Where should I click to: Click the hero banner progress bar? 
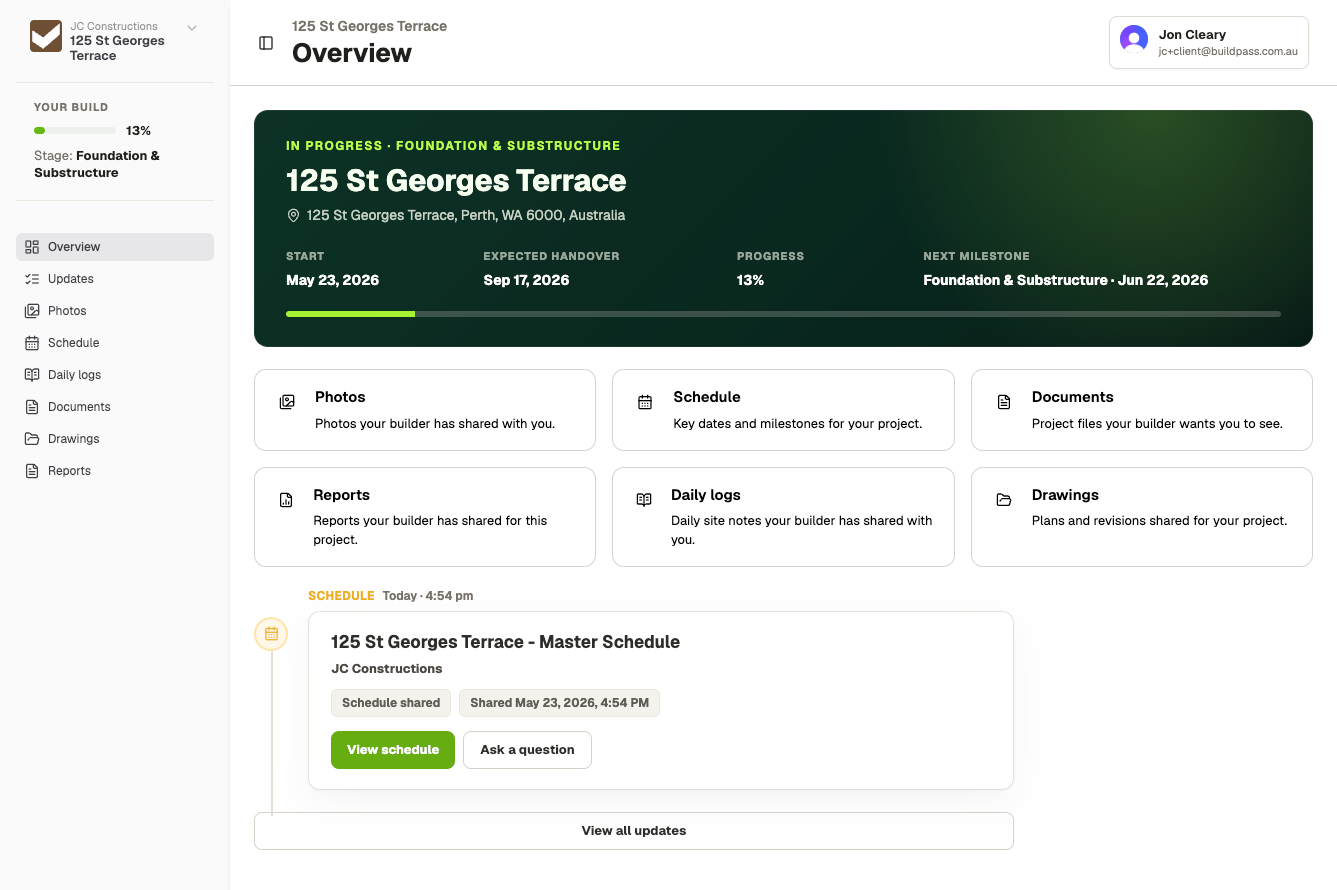pos(783,314)
